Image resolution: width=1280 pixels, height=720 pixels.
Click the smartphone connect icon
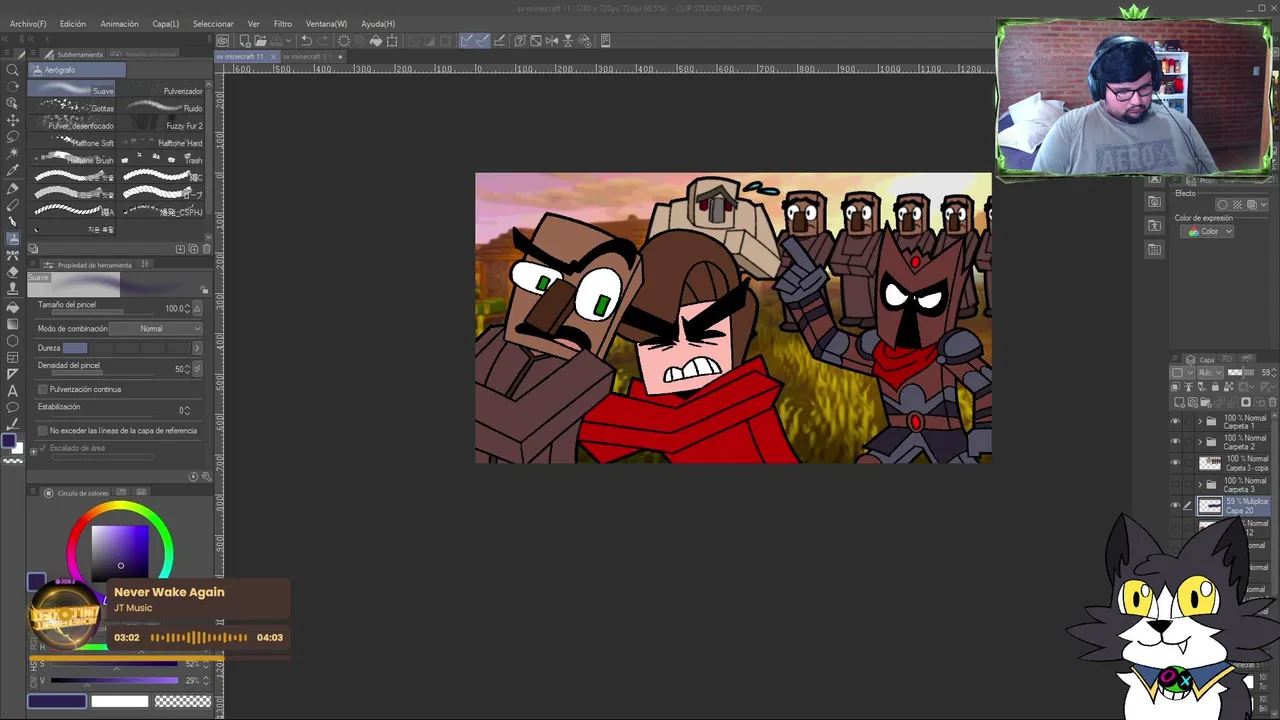(605, 41)
